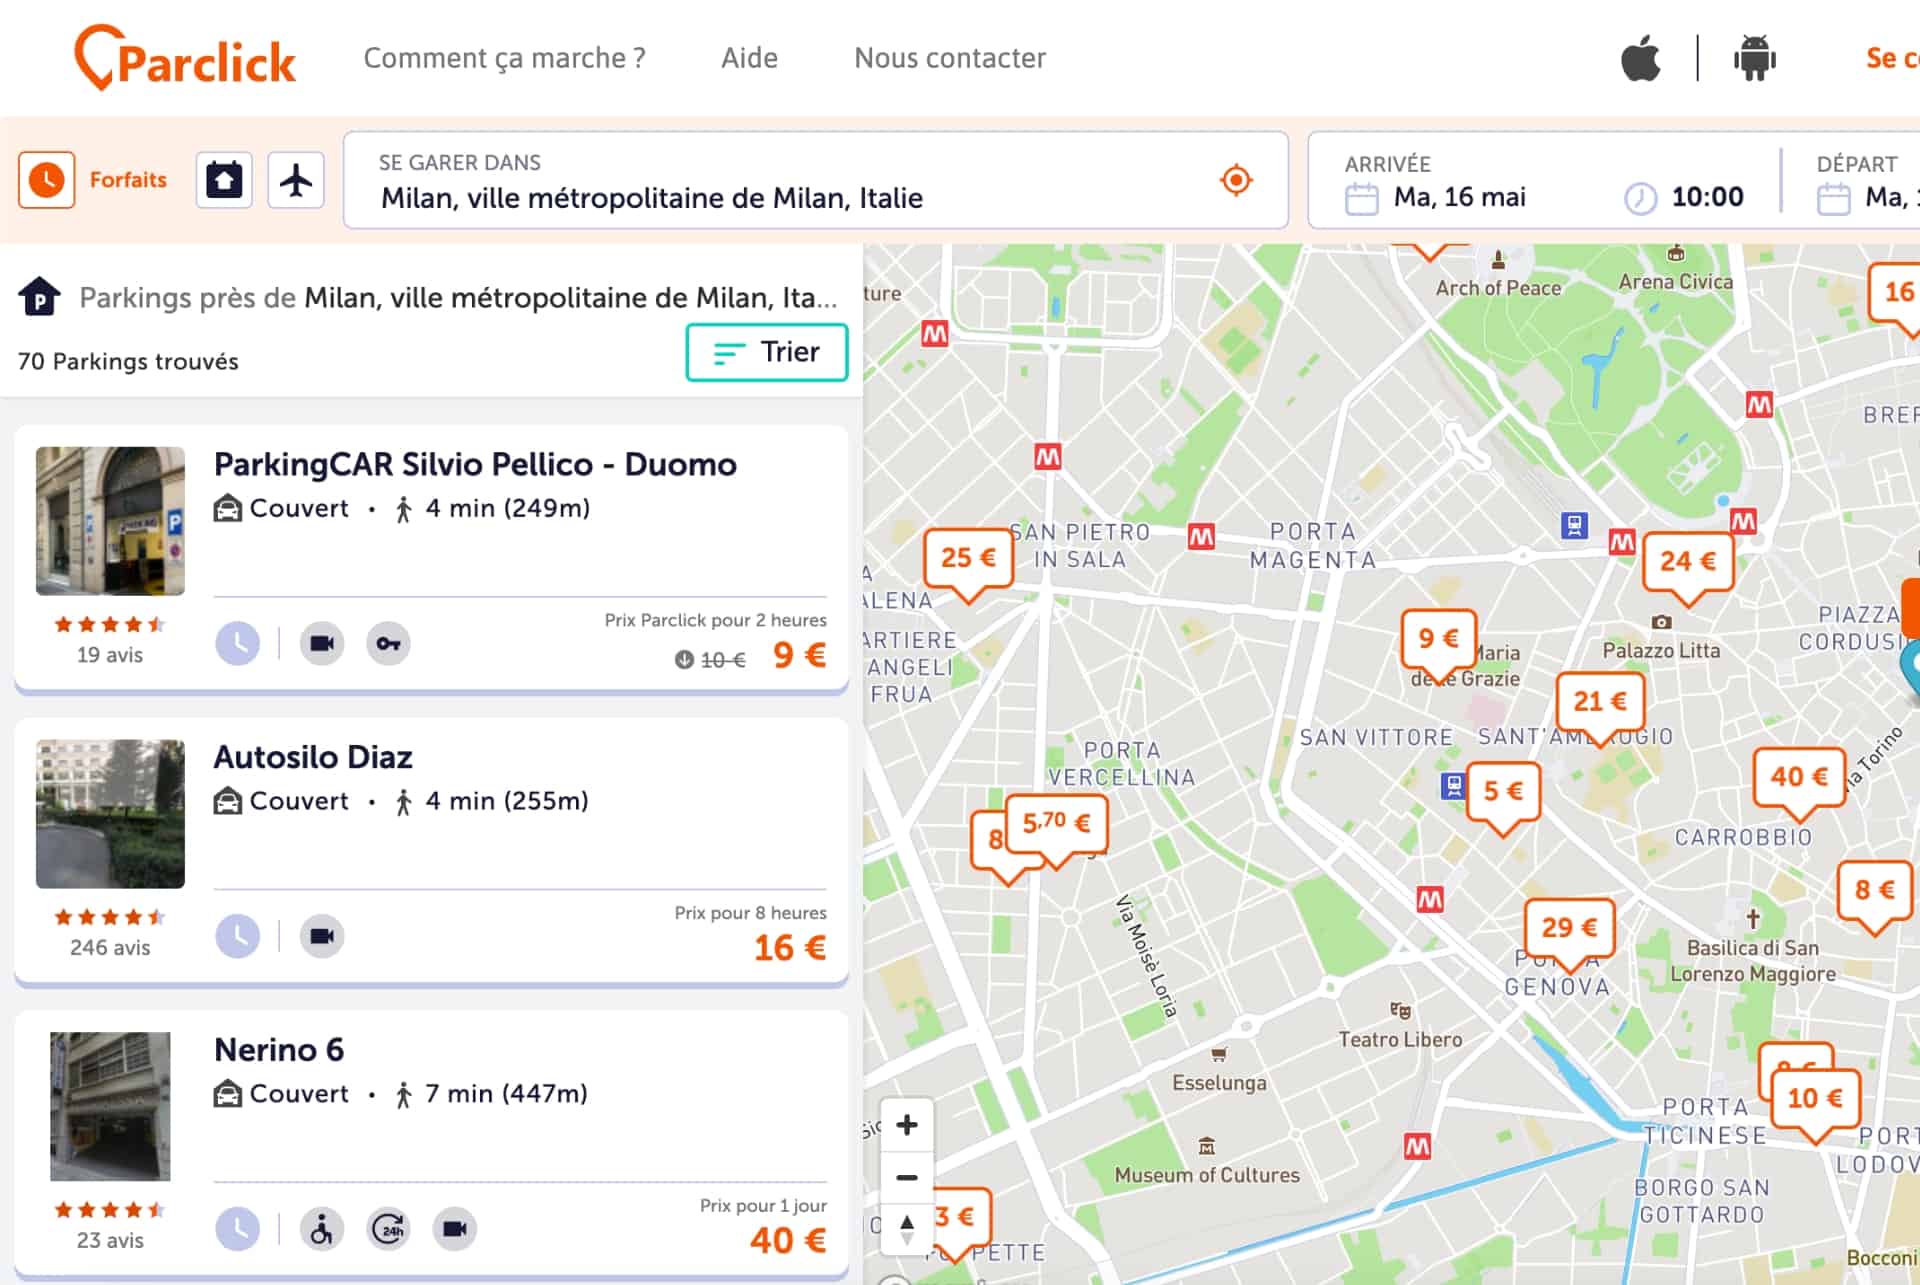Select the airport airplane parking icon

pyautogui.click(x=296, y=180)
